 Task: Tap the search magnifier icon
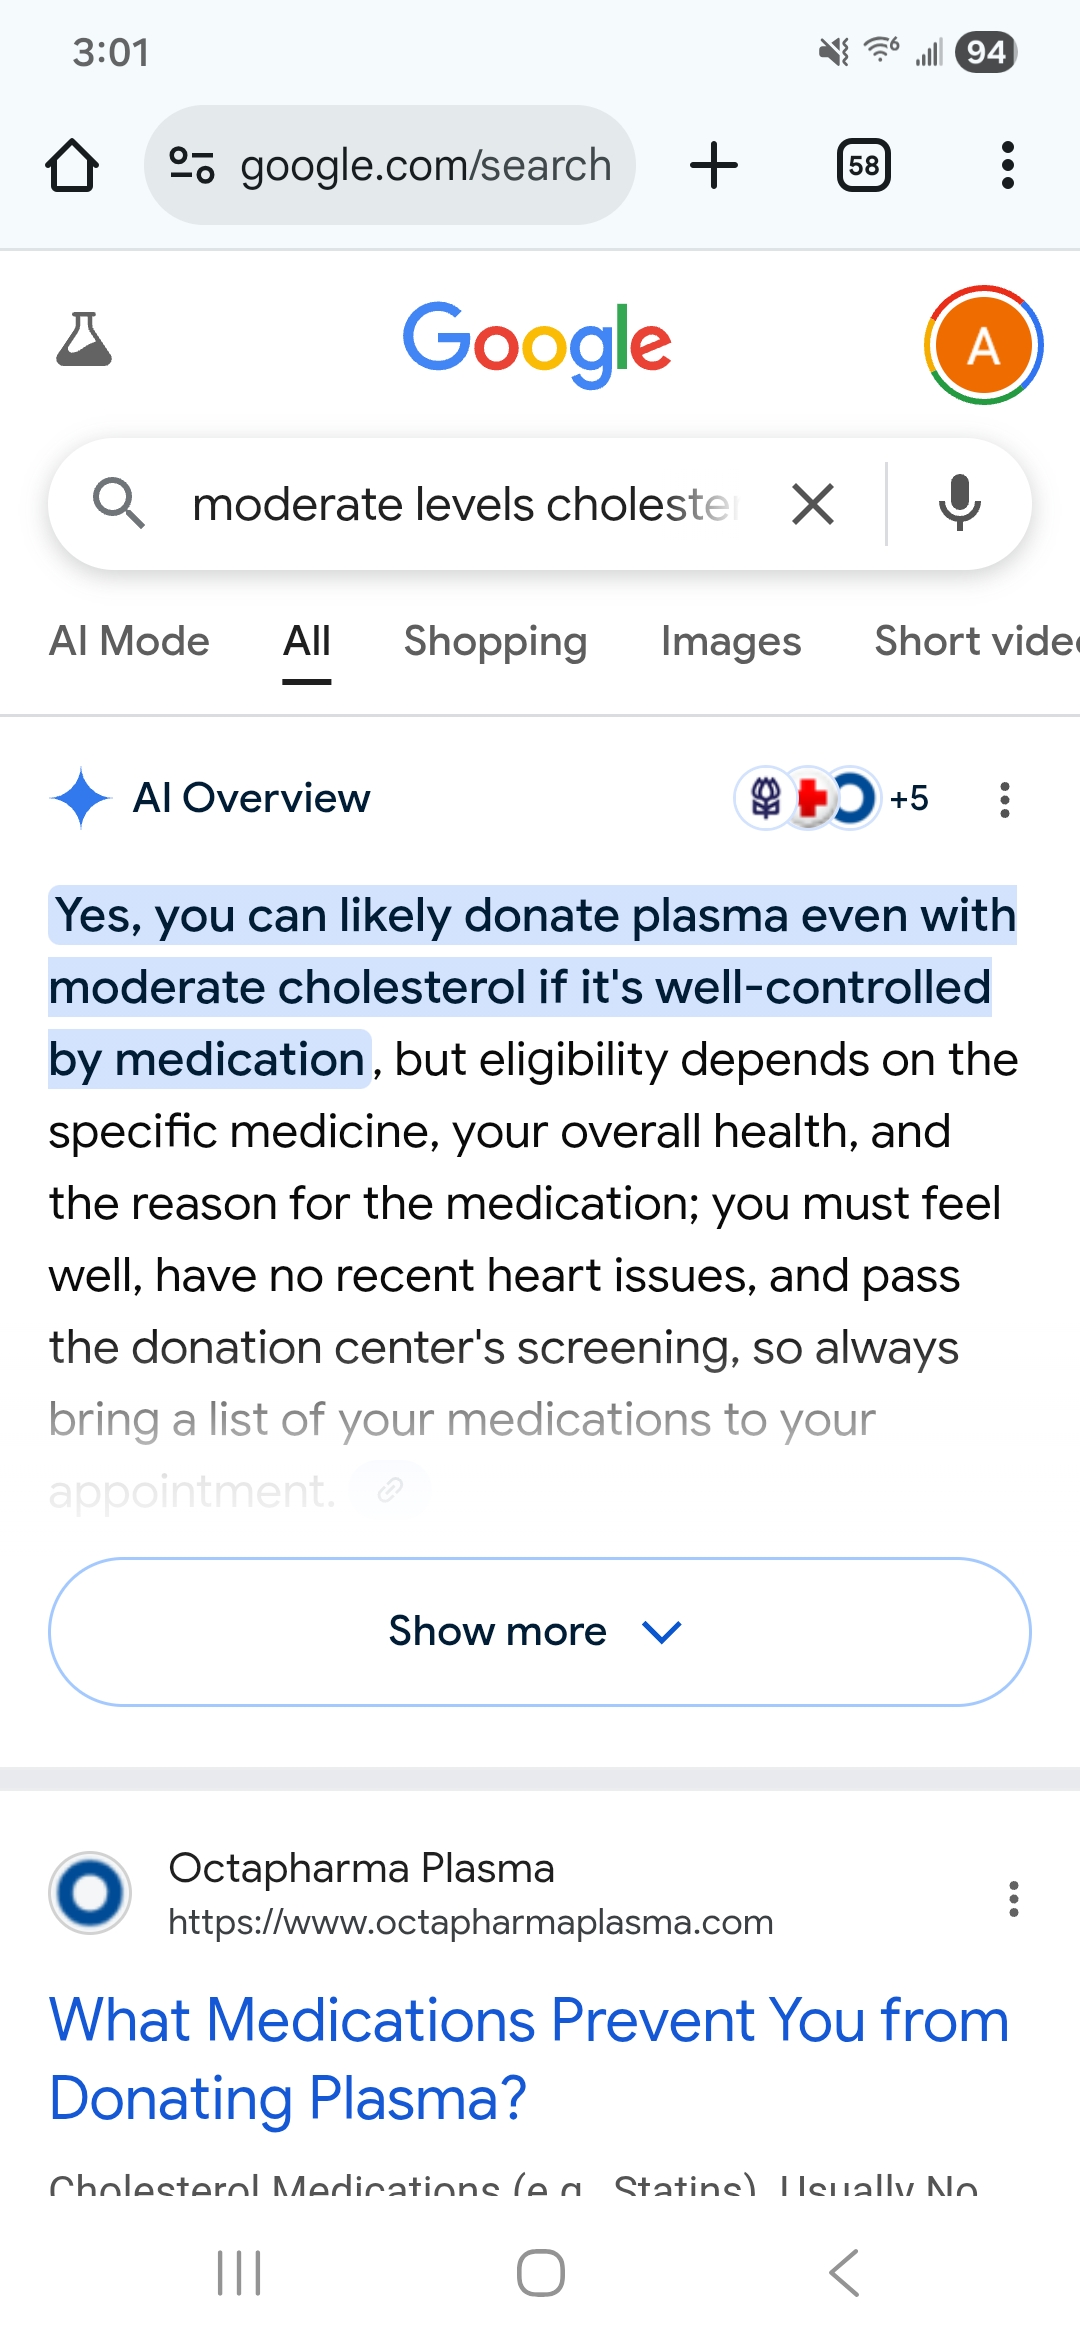tap(118, 503)
